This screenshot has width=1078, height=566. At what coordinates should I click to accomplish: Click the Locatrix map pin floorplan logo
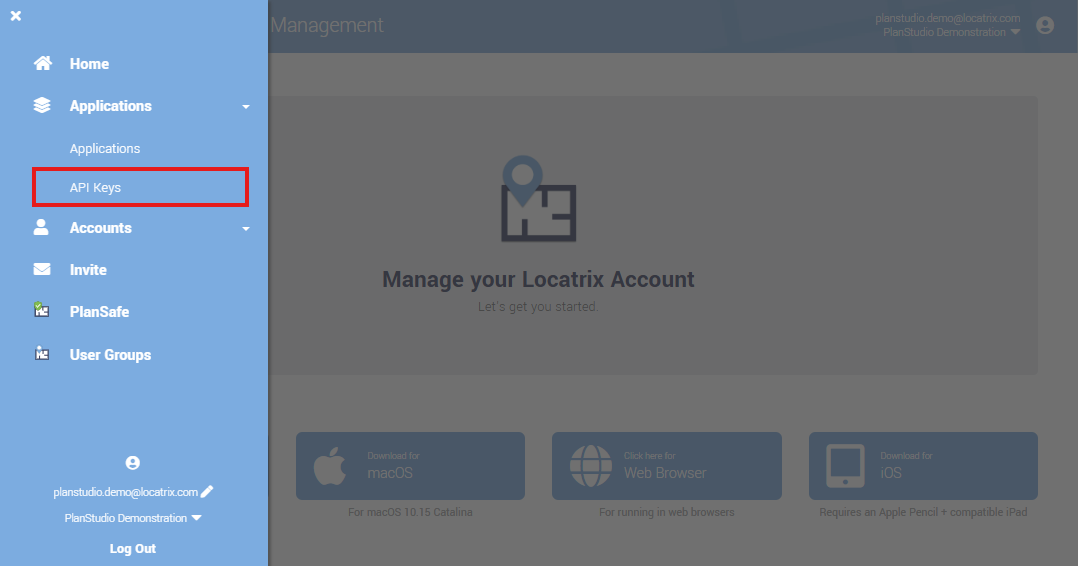[538, 199]
